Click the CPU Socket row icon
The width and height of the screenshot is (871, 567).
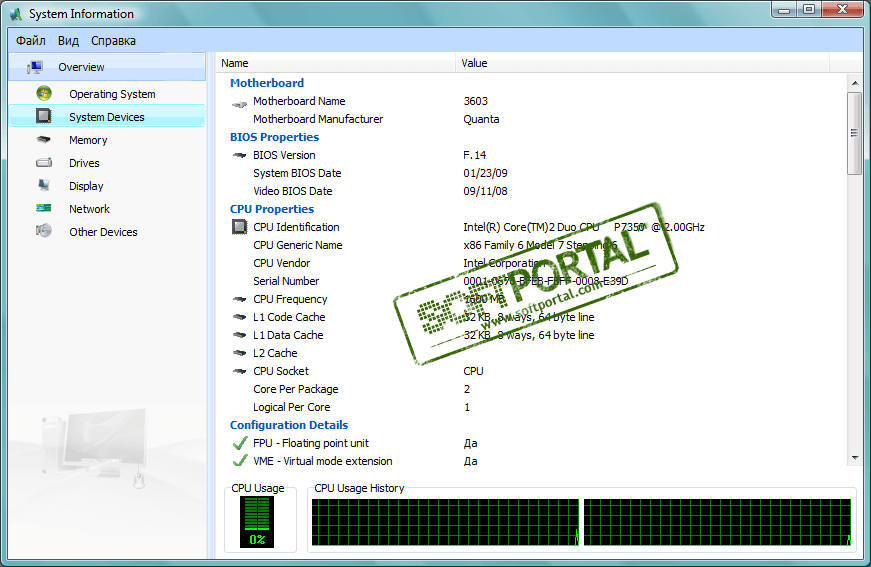click(239, 371)
